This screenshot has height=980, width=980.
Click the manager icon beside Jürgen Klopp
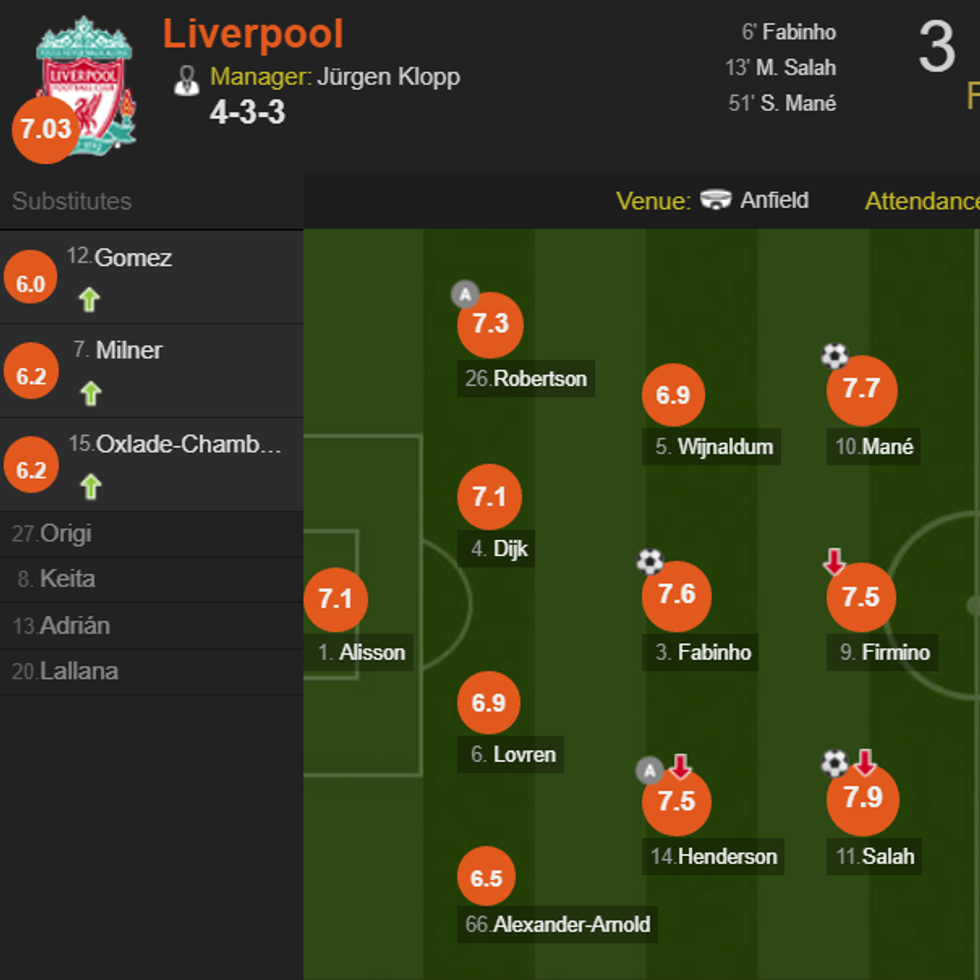tap(187, 80)
